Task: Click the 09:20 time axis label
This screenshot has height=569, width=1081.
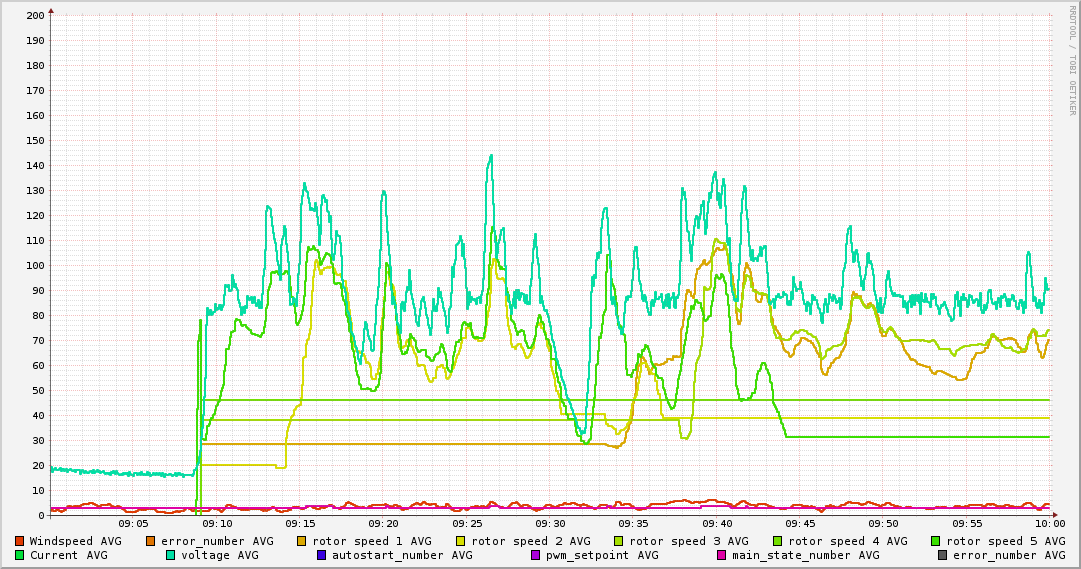Action: coord(383,524)
